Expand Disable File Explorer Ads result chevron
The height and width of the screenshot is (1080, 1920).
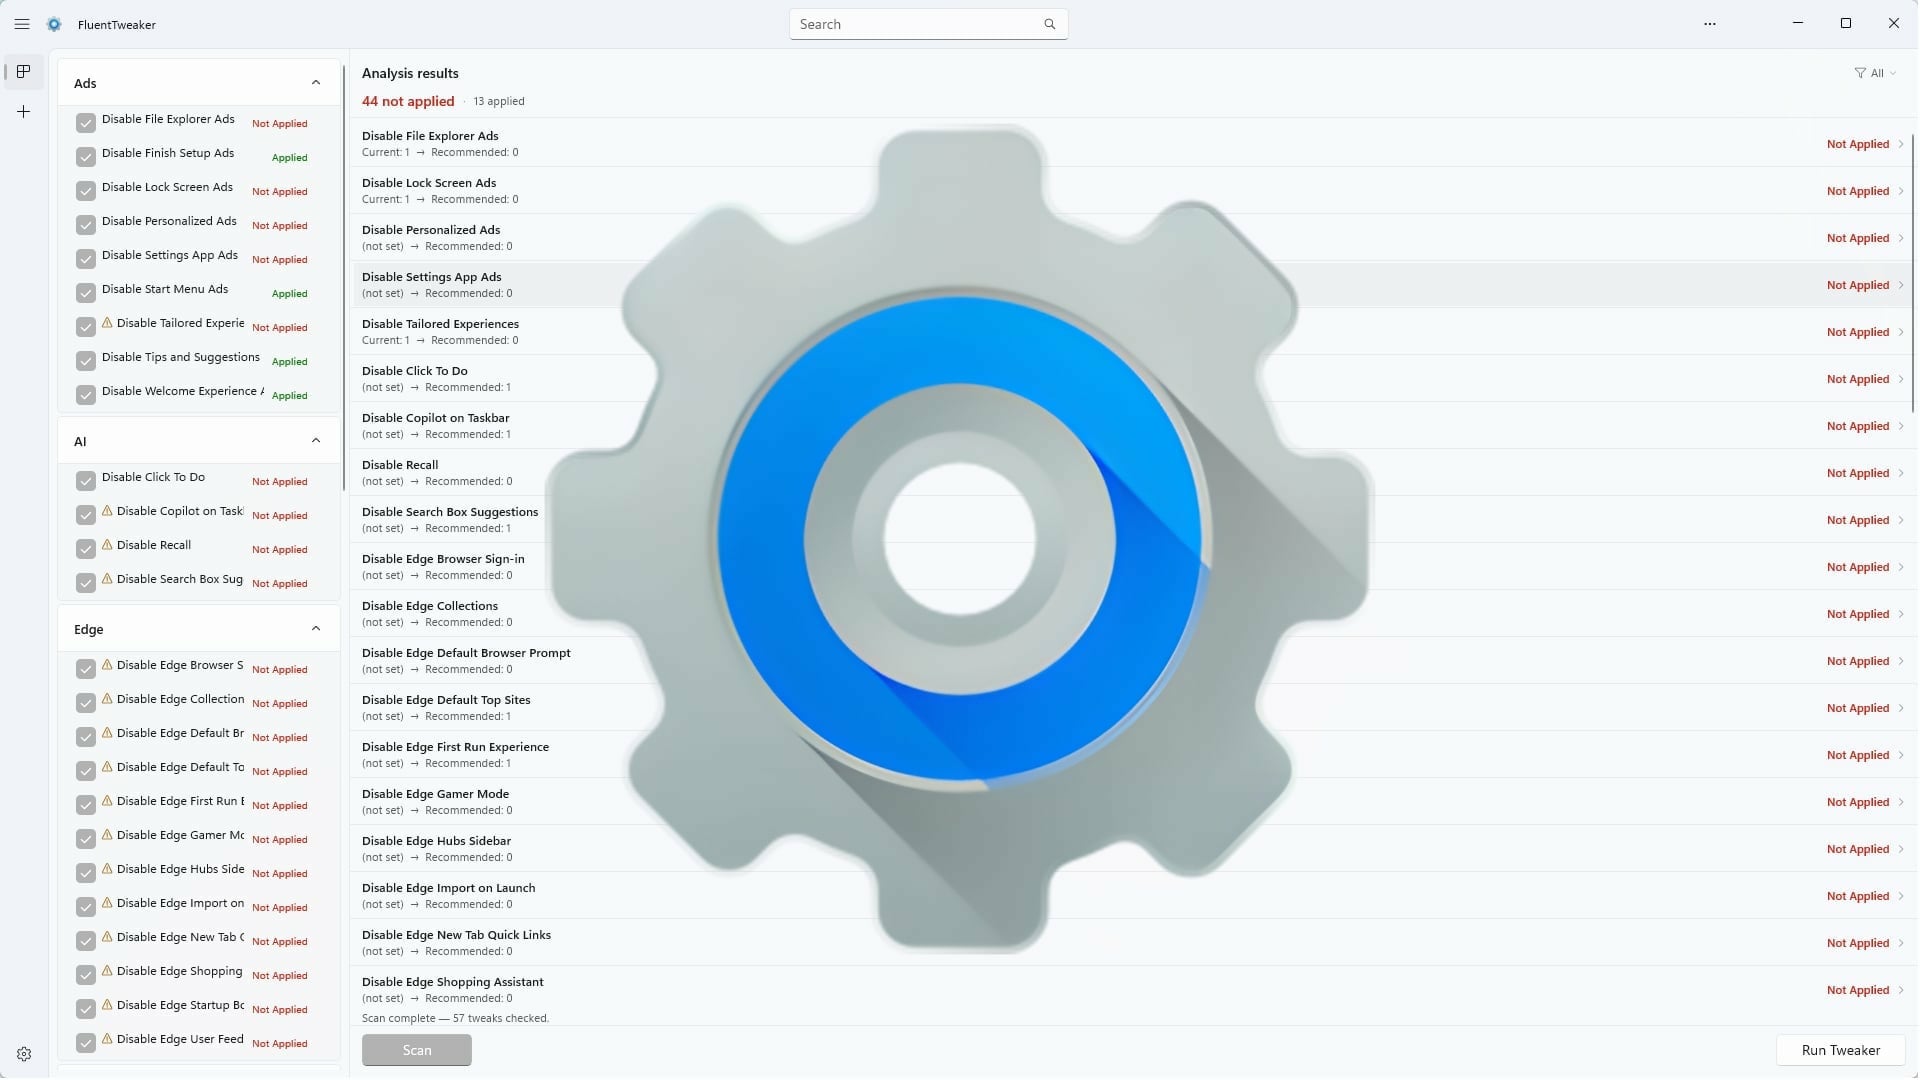tap(1901, 144)
